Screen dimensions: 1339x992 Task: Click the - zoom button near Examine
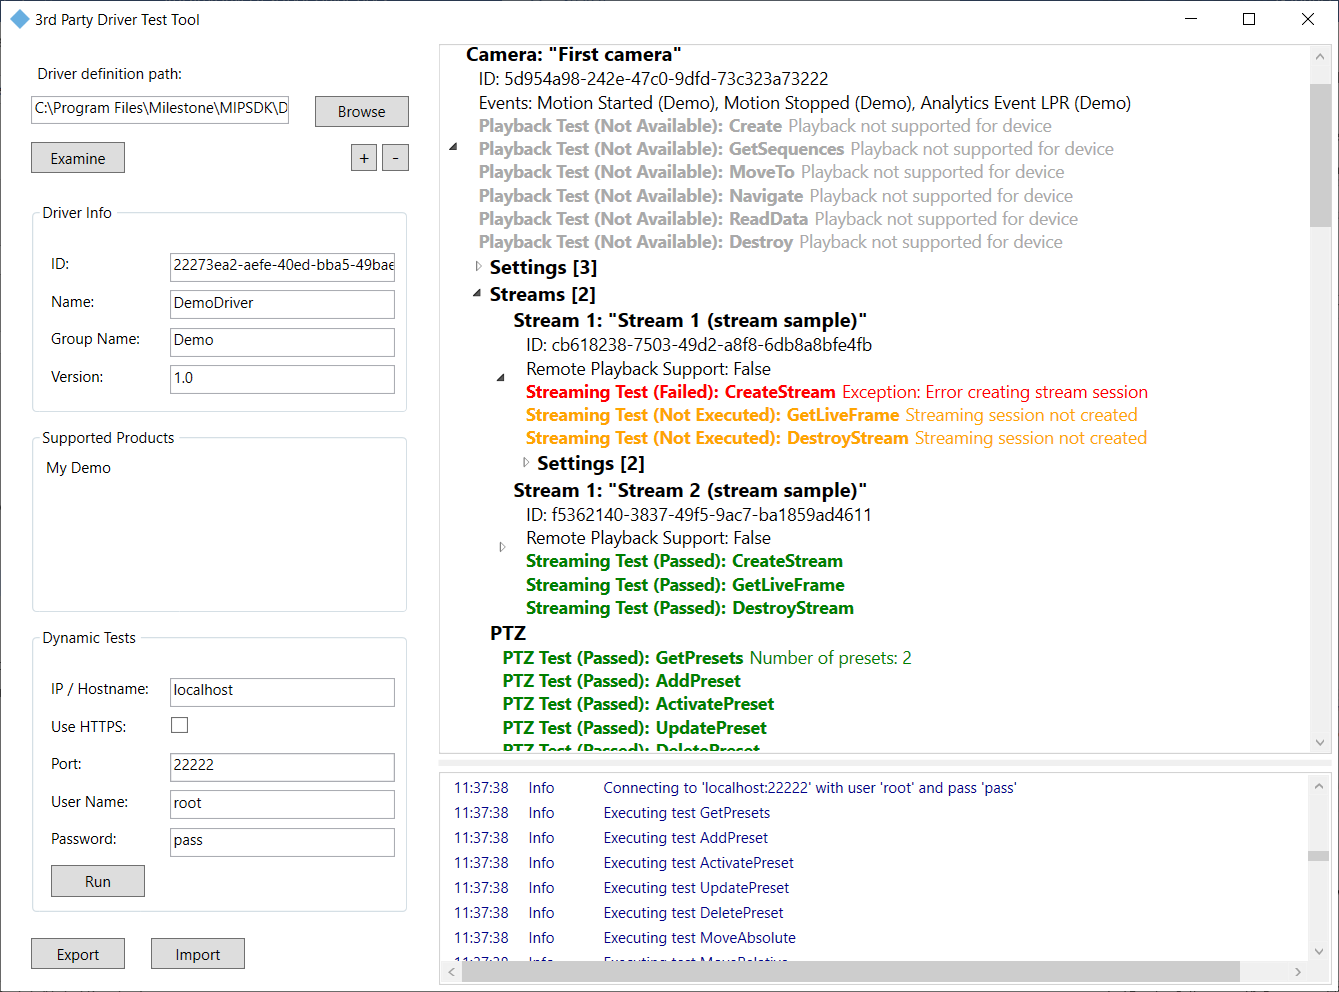click(395, 158)
